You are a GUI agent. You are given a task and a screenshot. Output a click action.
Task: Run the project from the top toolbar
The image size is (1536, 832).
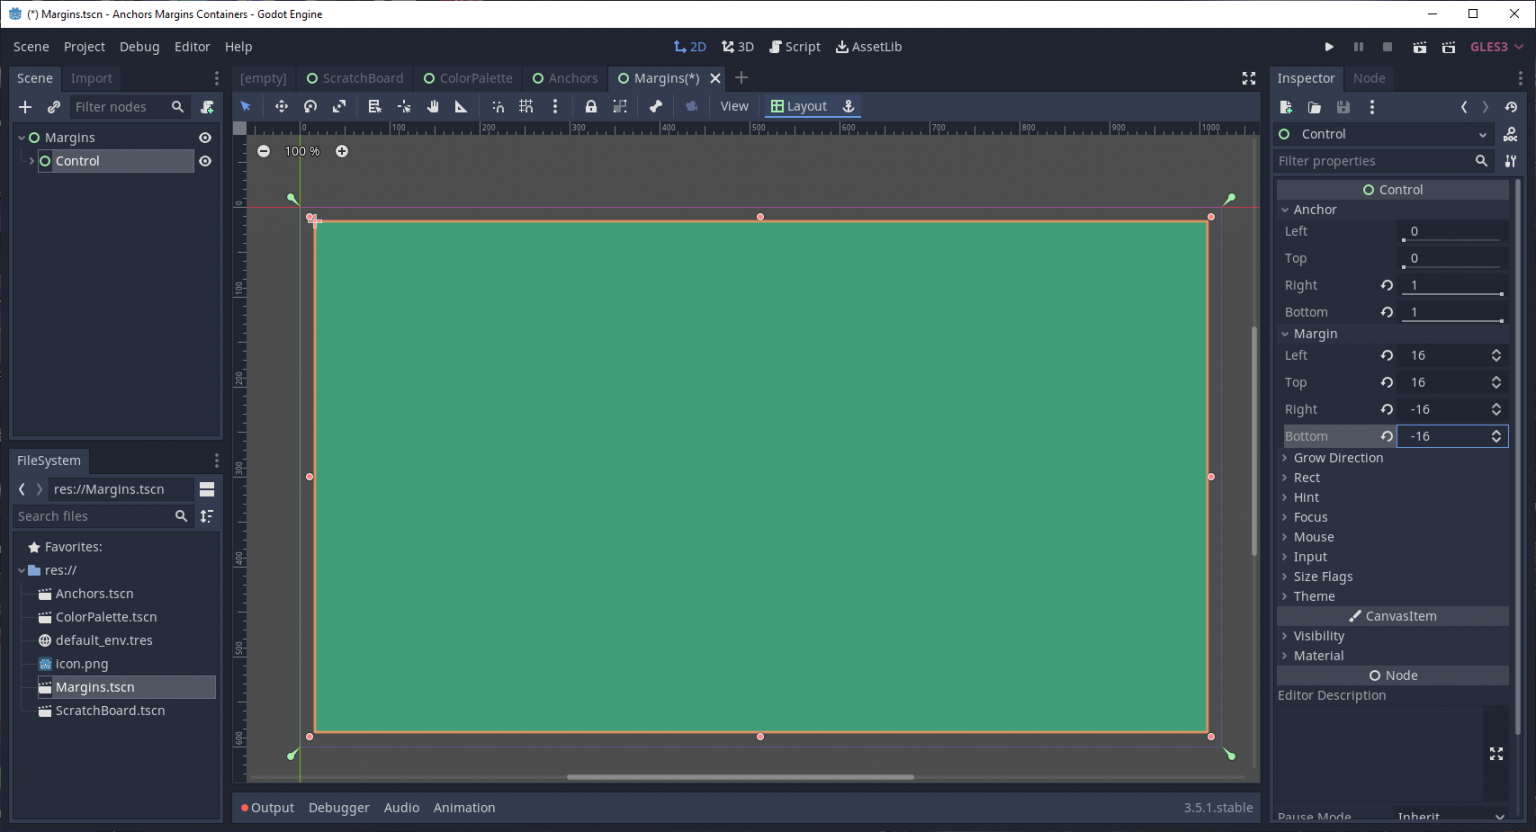pyautogui.click(x=1329, y=46)
